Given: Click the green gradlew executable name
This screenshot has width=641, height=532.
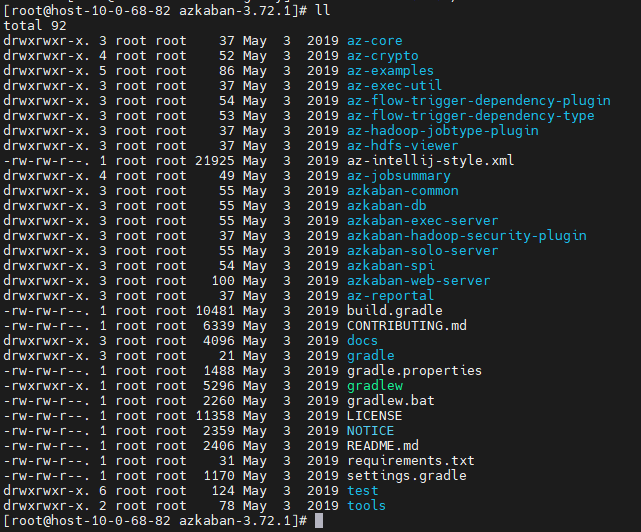Looking at the screenshot, I should tap(375, 386).
